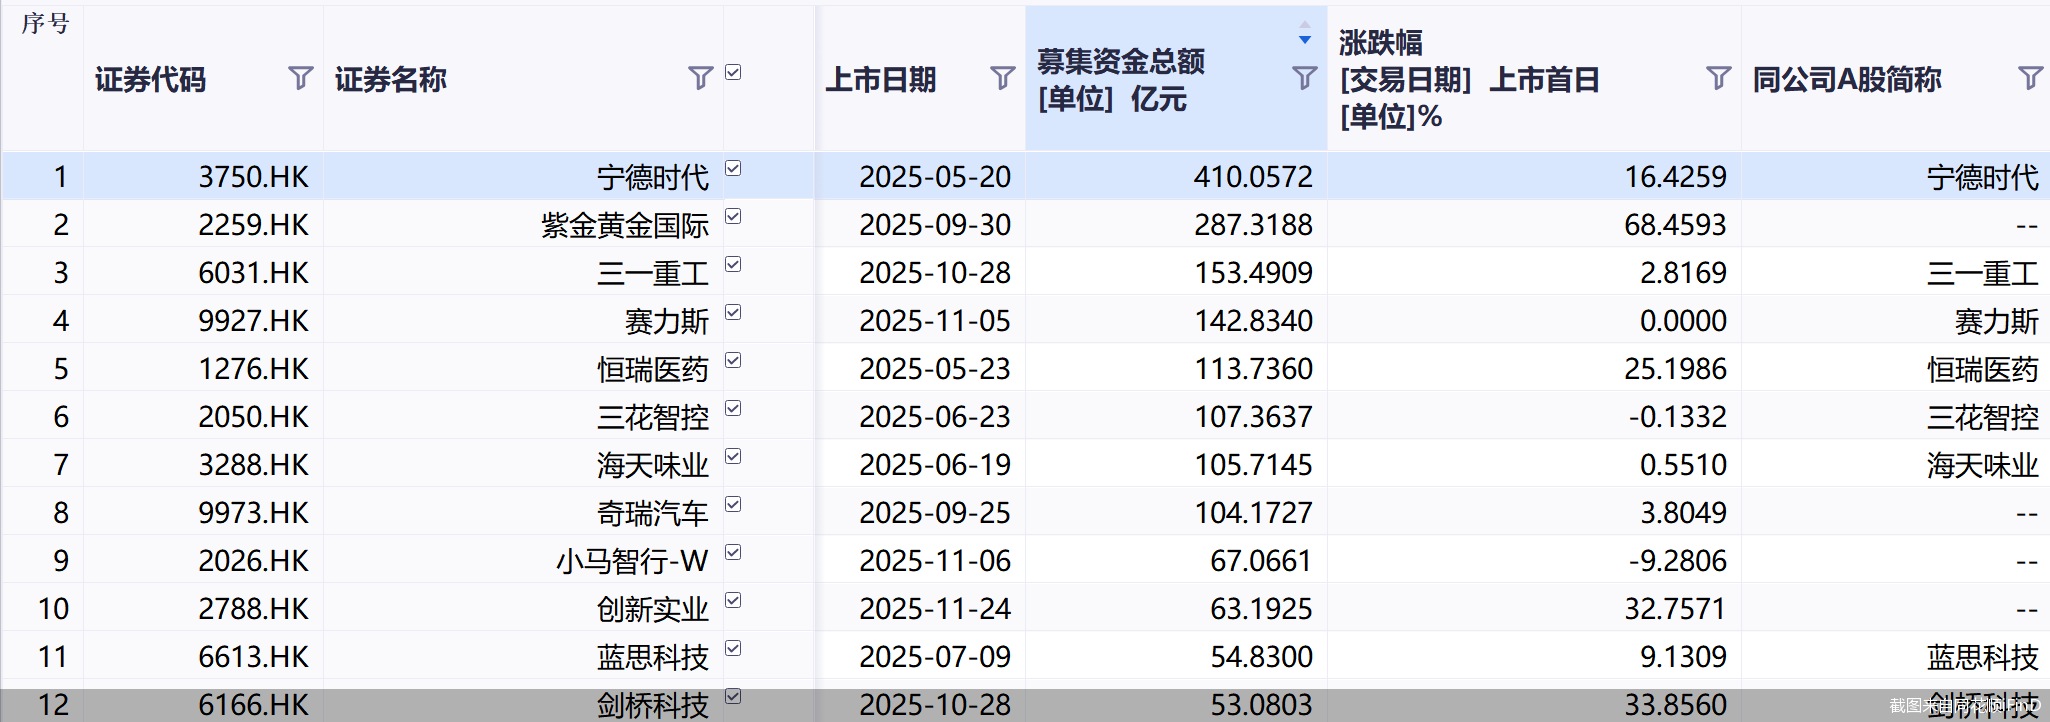The image size is (2050, 722).
Task: Click the 募集资金总额 header label
Action: pyautogui.click(x=1120, y=80)
